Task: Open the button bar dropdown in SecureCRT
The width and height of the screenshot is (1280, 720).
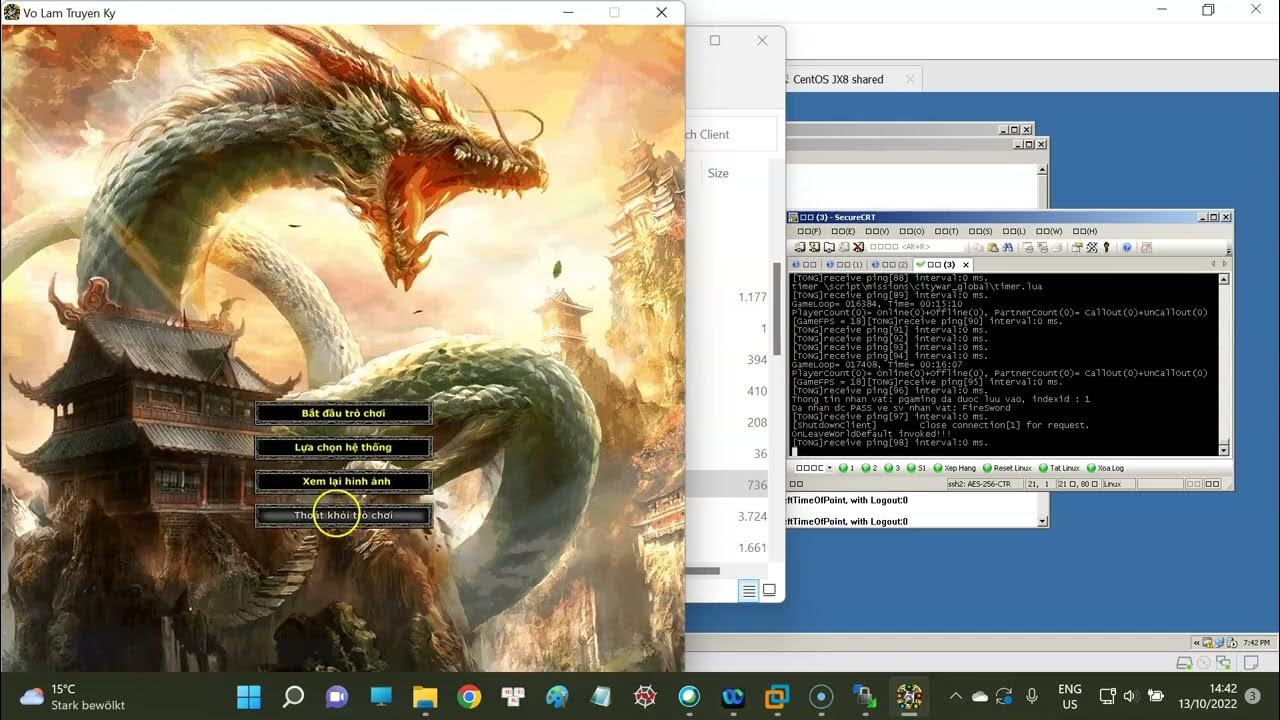Action: [829, 468]
